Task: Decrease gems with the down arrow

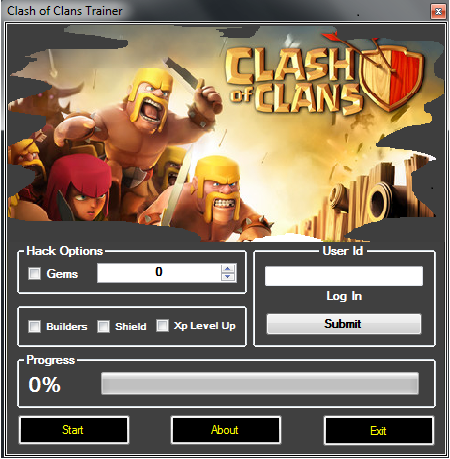Action: pos(228,277)
